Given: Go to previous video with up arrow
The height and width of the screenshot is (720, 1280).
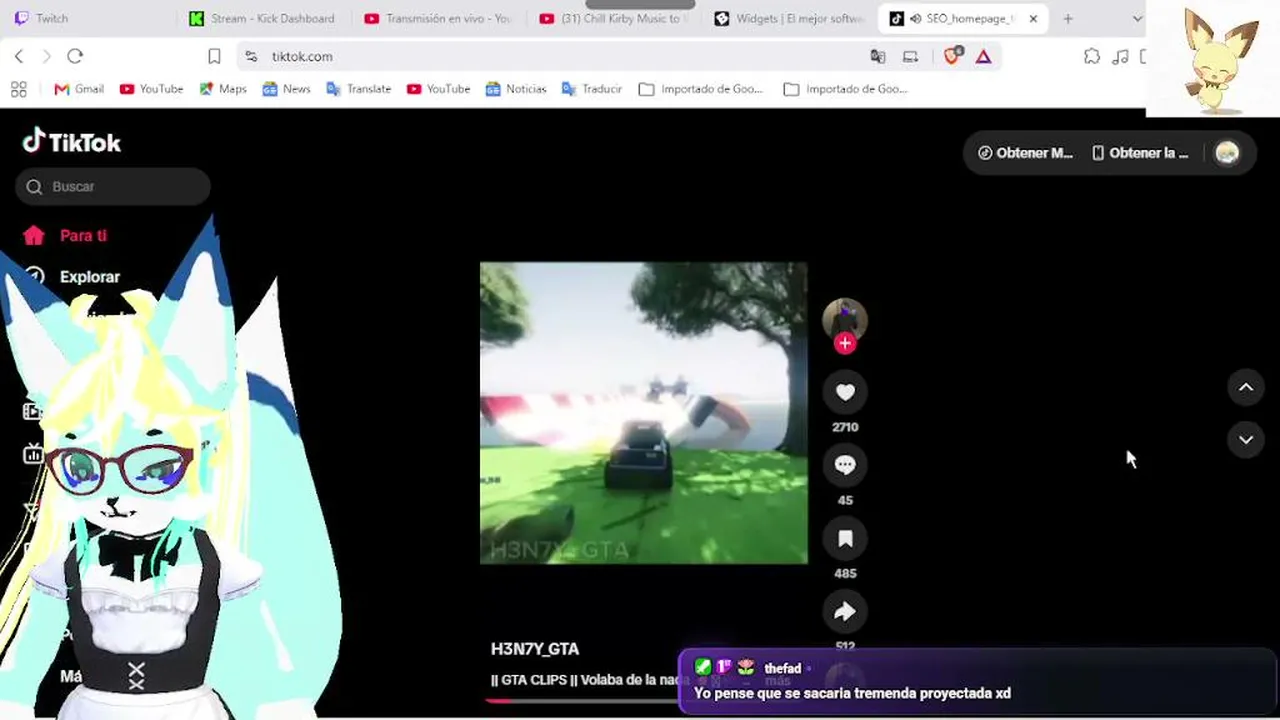Looking at the screenshot, I should pos(1246,387).
